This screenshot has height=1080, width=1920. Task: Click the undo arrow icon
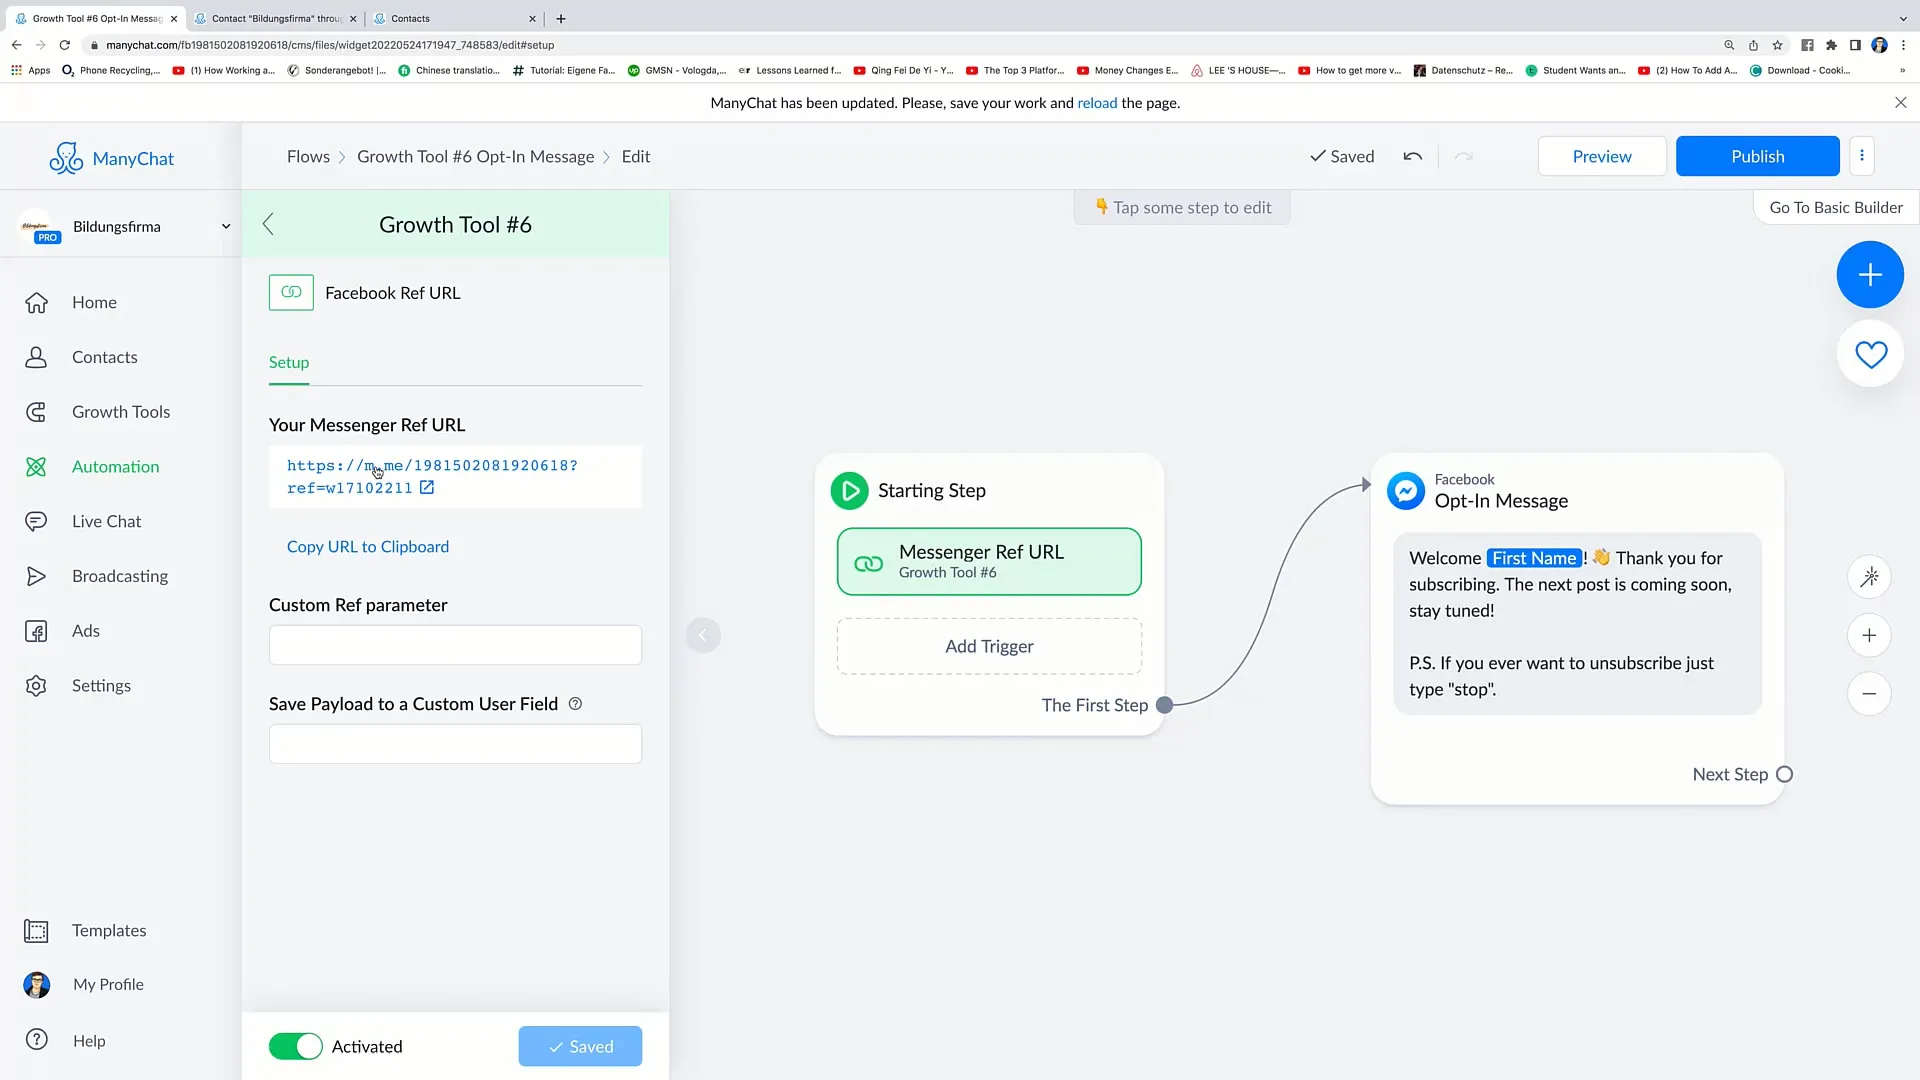1412,157
